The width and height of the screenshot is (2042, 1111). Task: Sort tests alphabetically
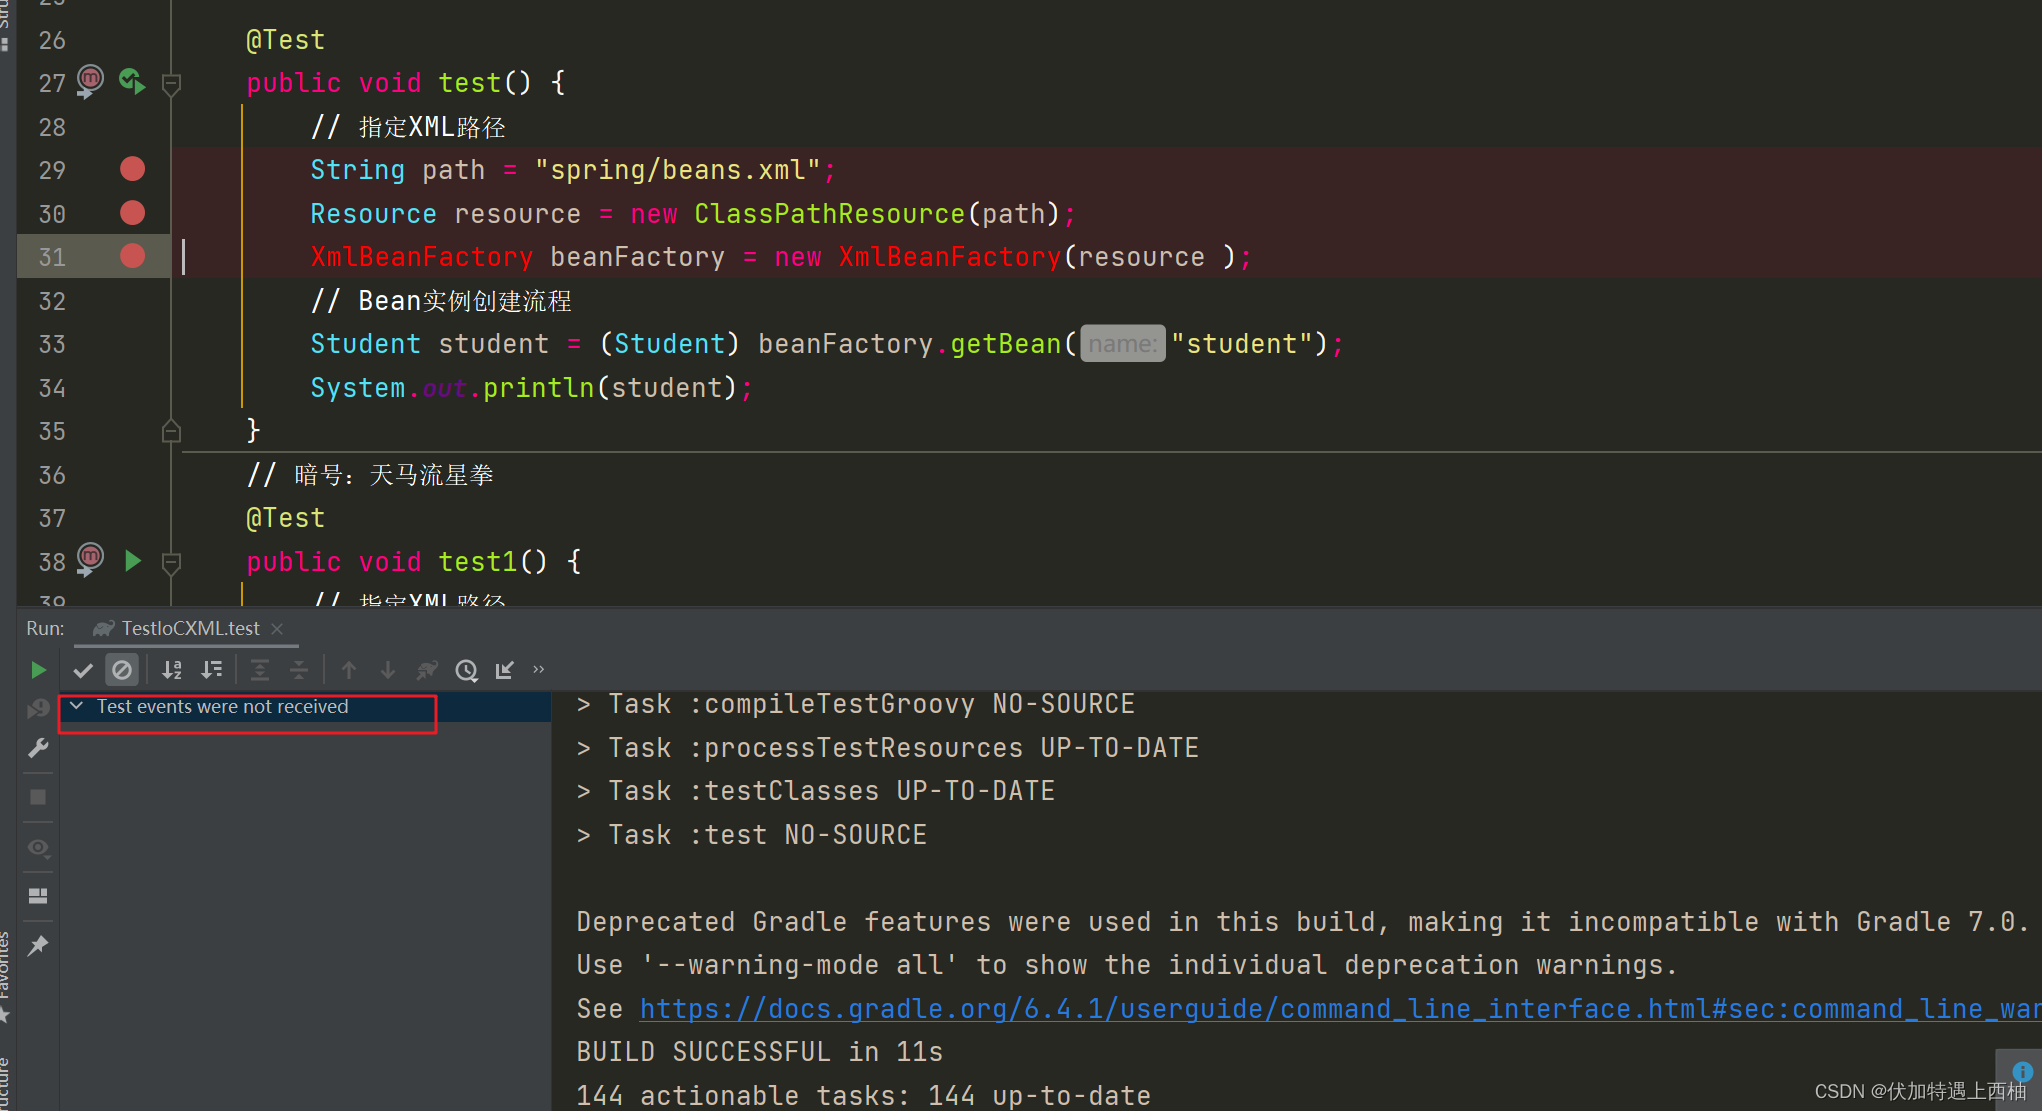172,670
